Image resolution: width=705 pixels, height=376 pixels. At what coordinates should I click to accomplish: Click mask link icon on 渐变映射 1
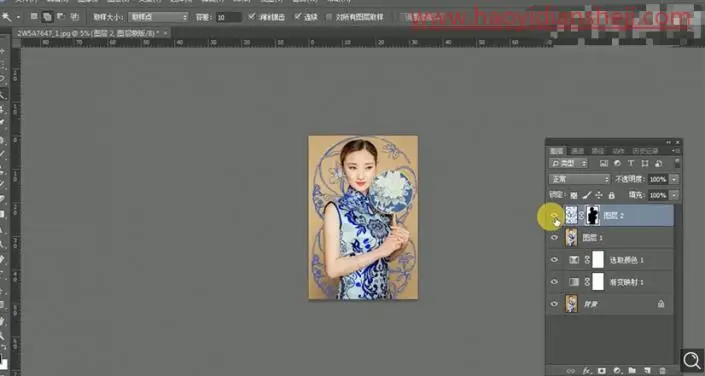coord(587,282)
